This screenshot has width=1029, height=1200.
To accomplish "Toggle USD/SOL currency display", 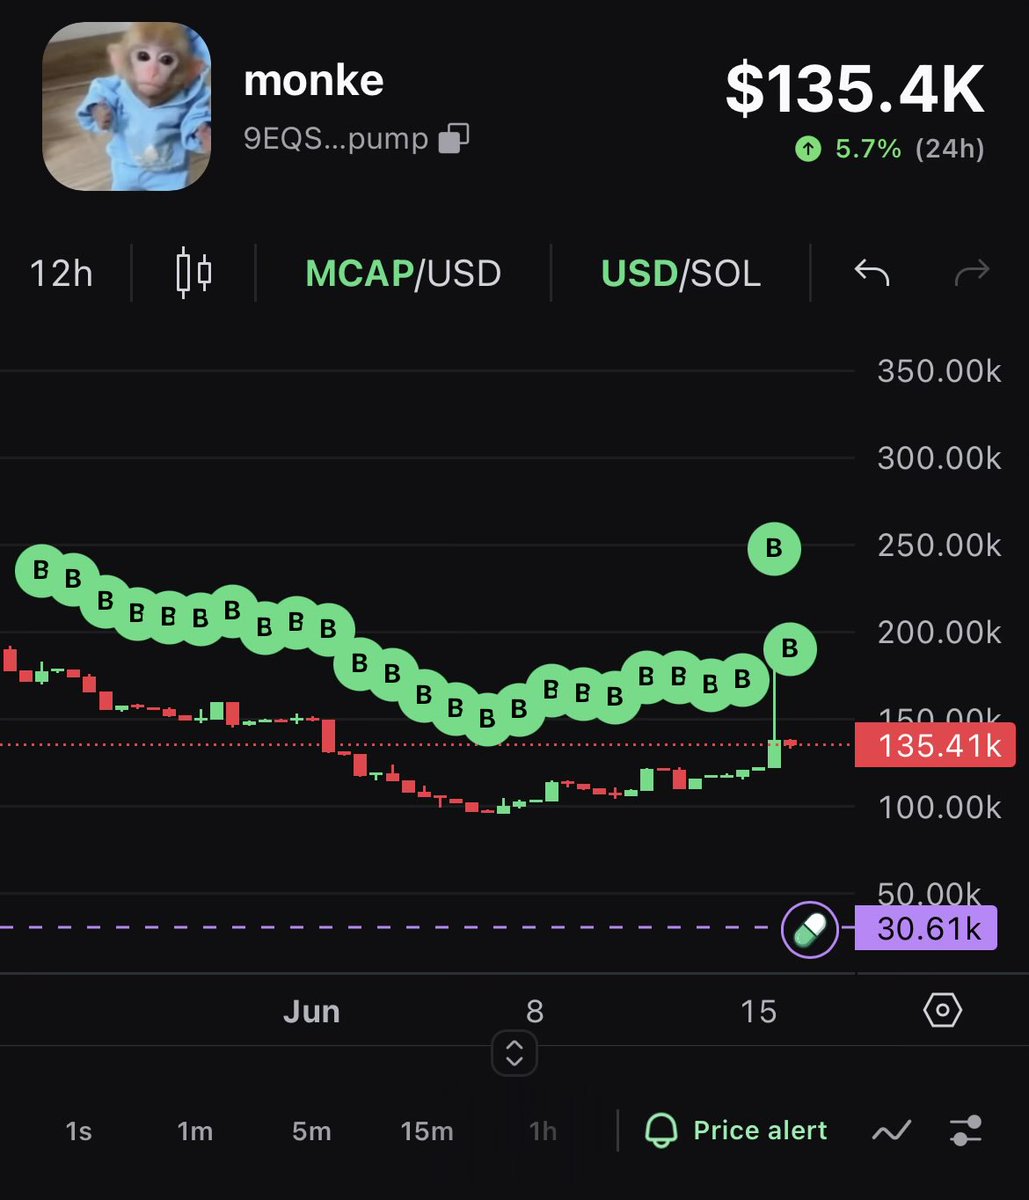I will coord(681,273).
